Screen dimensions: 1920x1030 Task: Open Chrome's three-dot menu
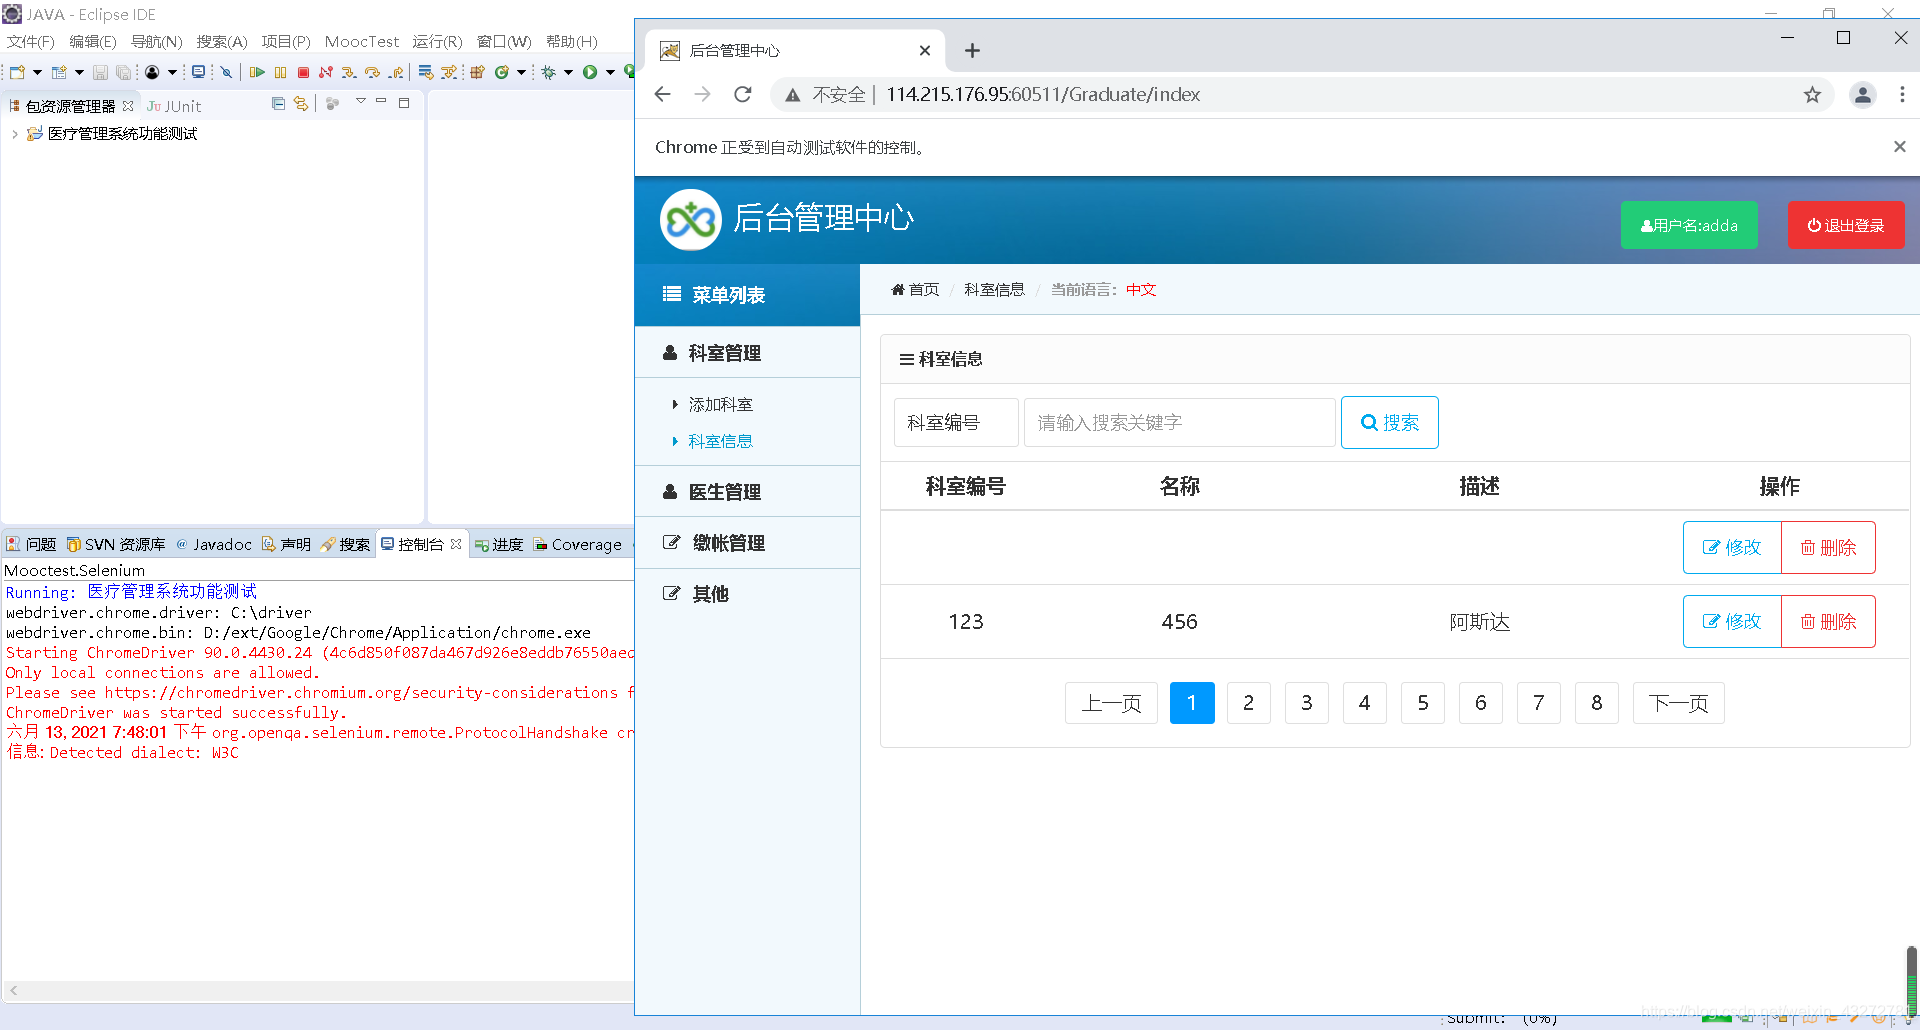(1902, 94)
